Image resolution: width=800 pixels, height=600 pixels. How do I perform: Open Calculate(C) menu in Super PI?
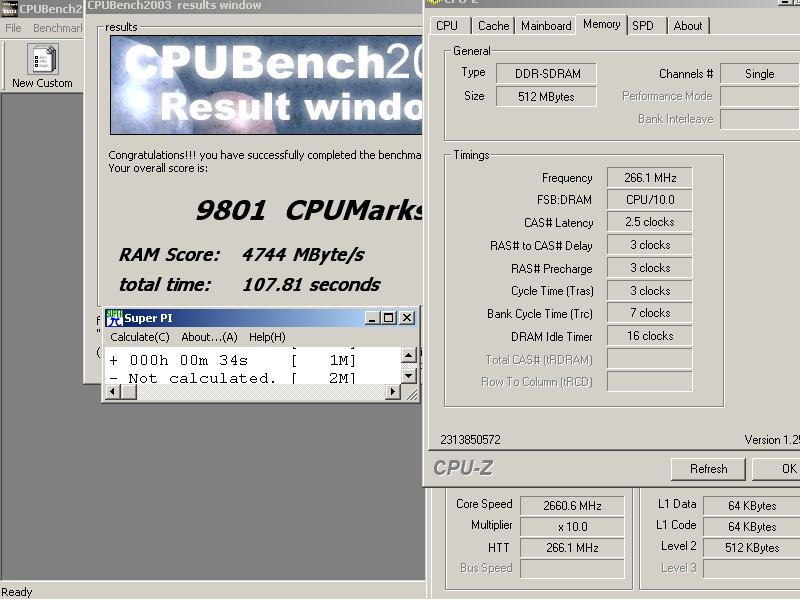point(140,337)
